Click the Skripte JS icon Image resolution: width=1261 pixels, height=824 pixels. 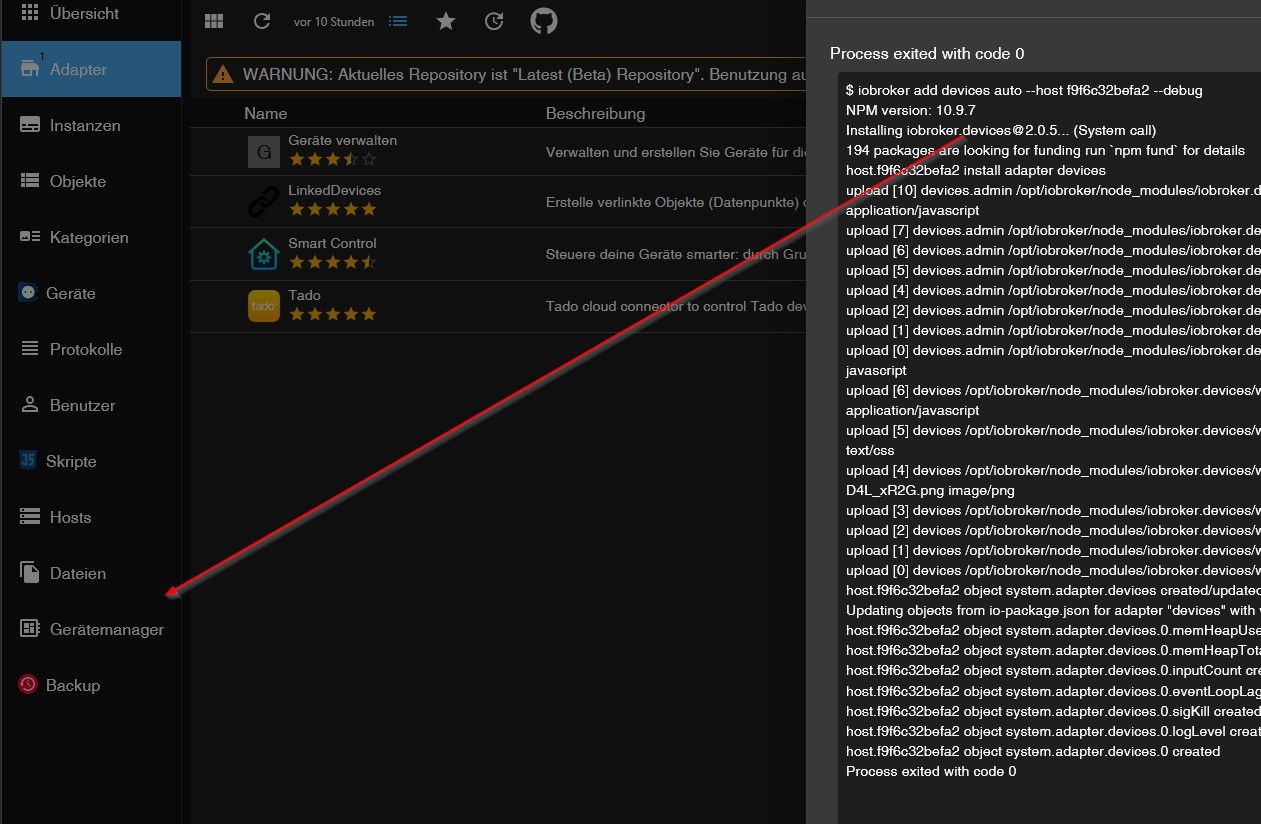28,461
